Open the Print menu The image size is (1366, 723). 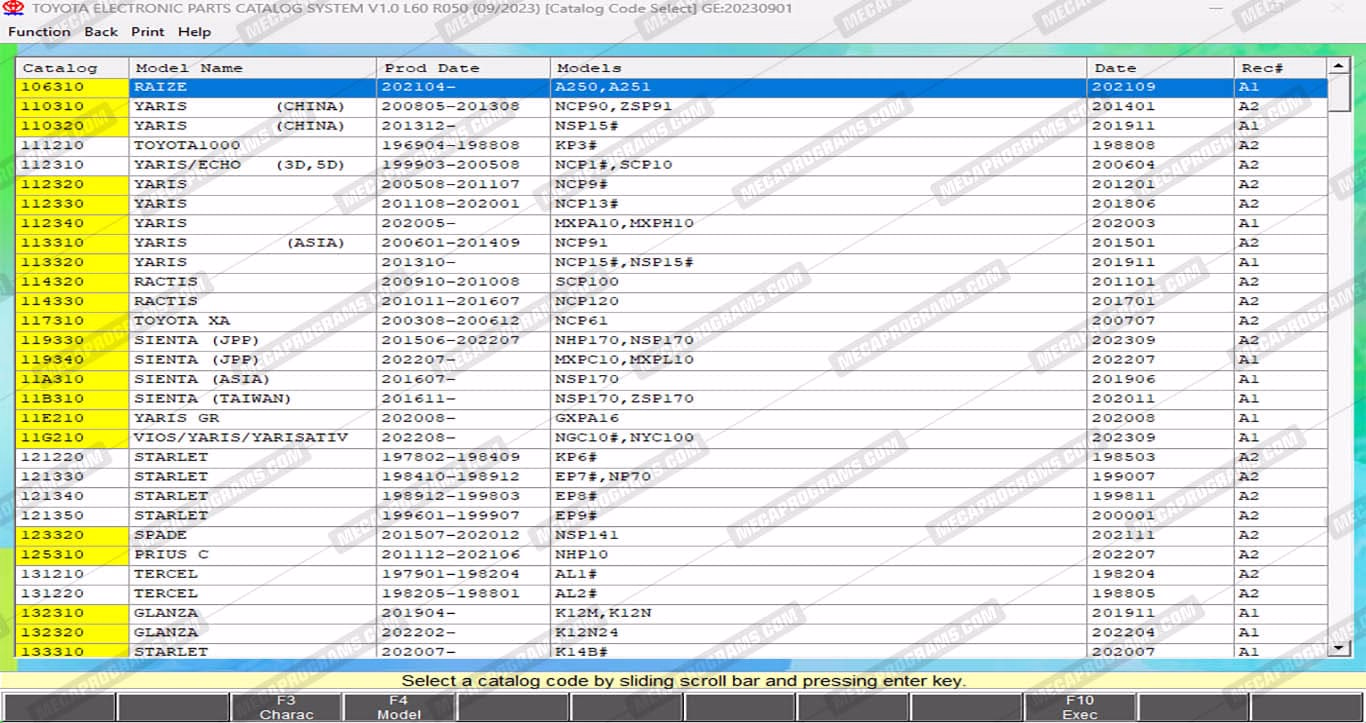click(147, 31)
